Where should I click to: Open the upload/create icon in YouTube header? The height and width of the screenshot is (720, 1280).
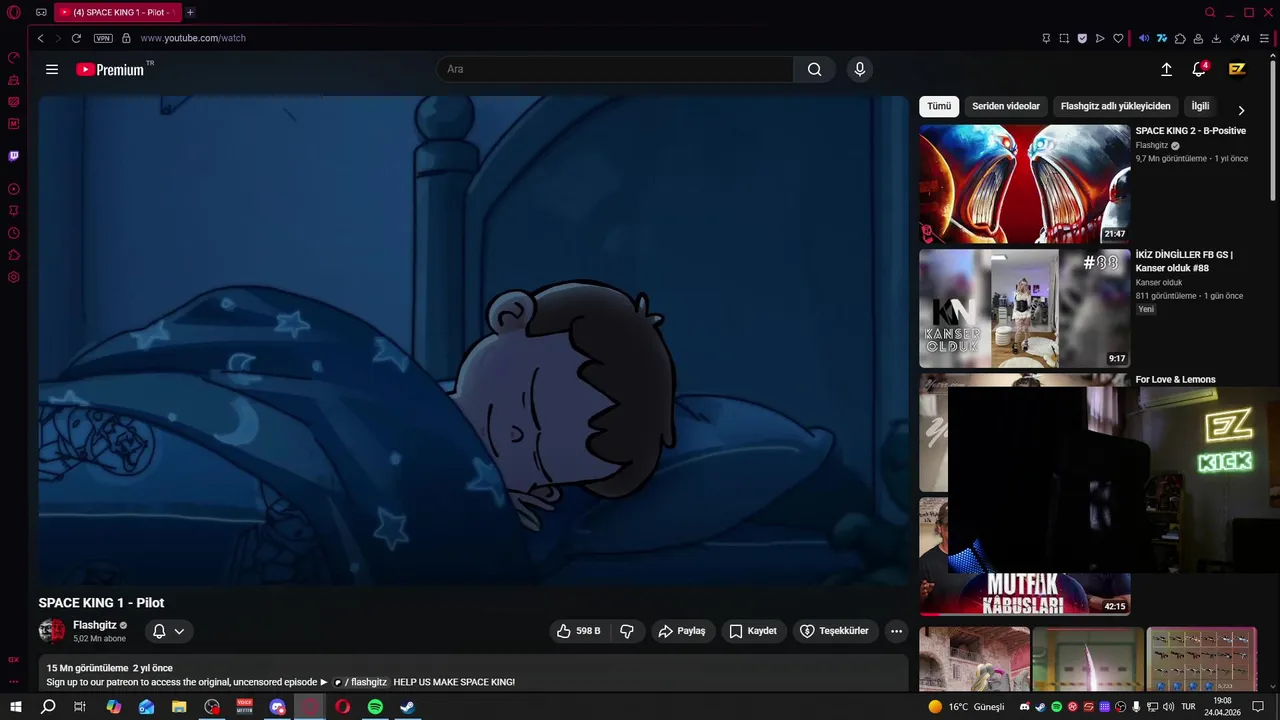(x=1166, y=69)
